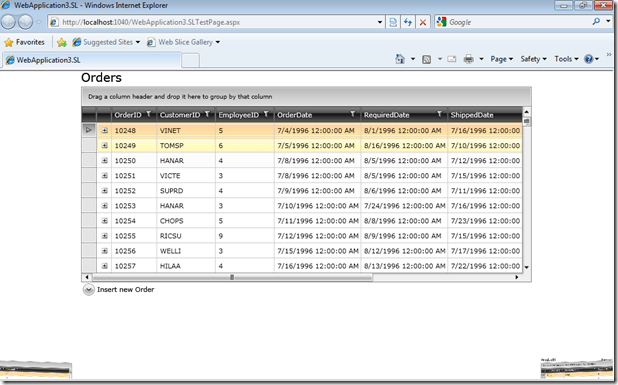Screen dimensions: 618x385
Task: Click OrderDate column filter funnel icon
Action: click(x=353, y=114)
